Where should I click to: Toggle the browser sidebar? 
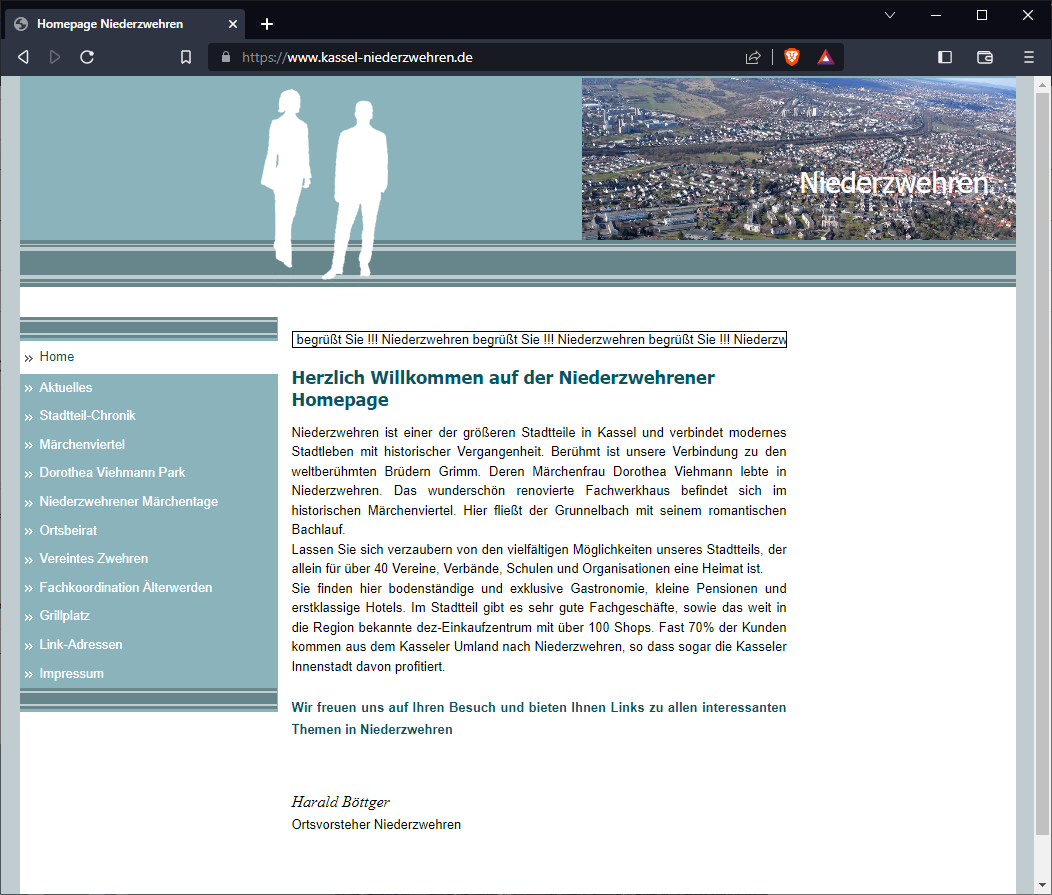click(x=944, y=57)
